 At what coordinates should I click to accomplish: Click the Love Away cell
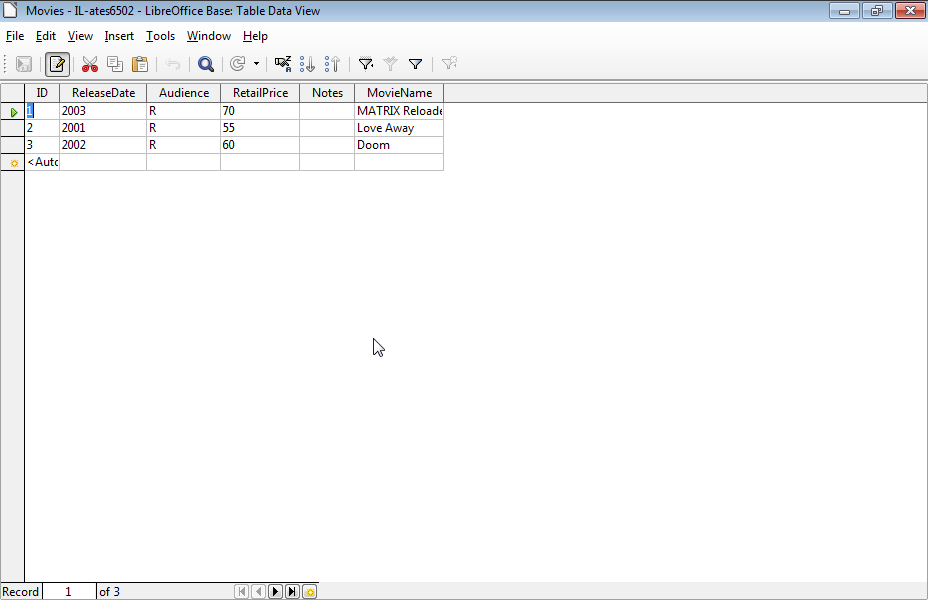[399, 128]
